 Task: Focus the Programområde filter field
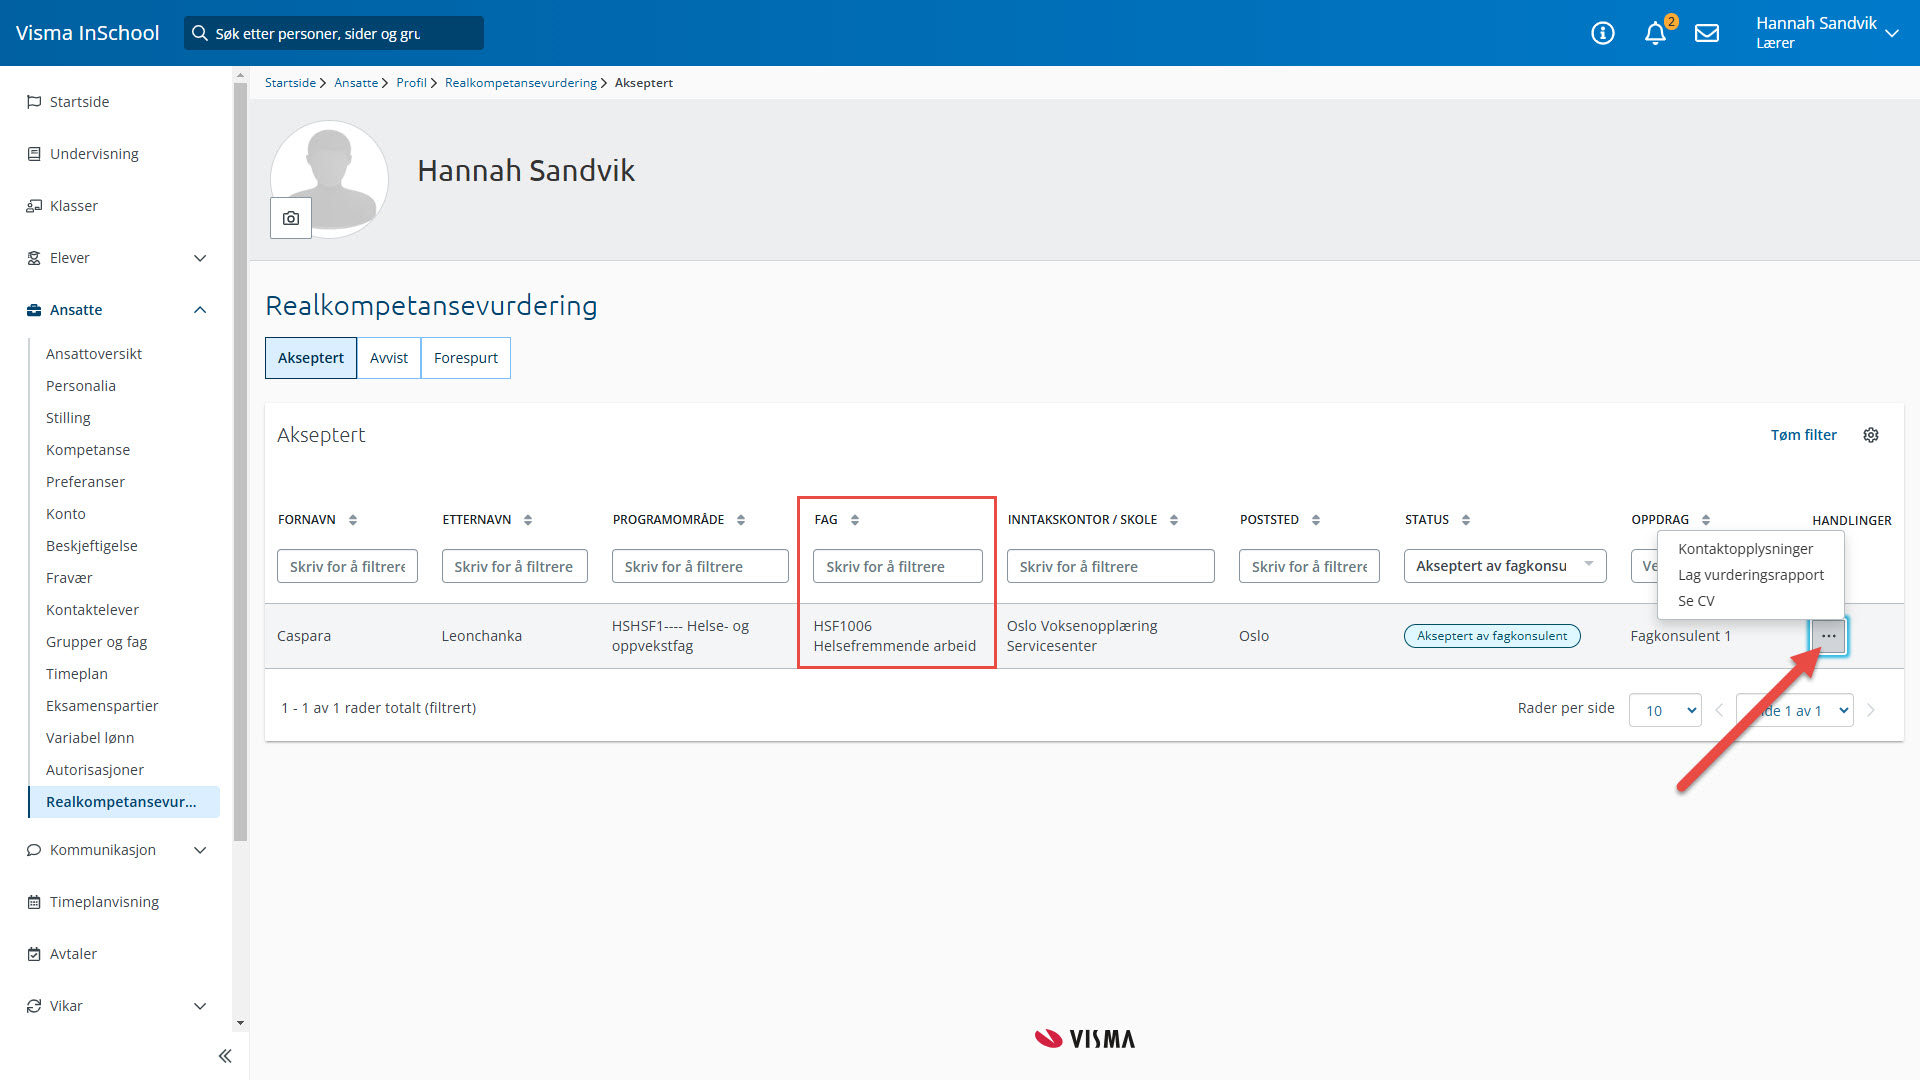click(x=700, y=566)
